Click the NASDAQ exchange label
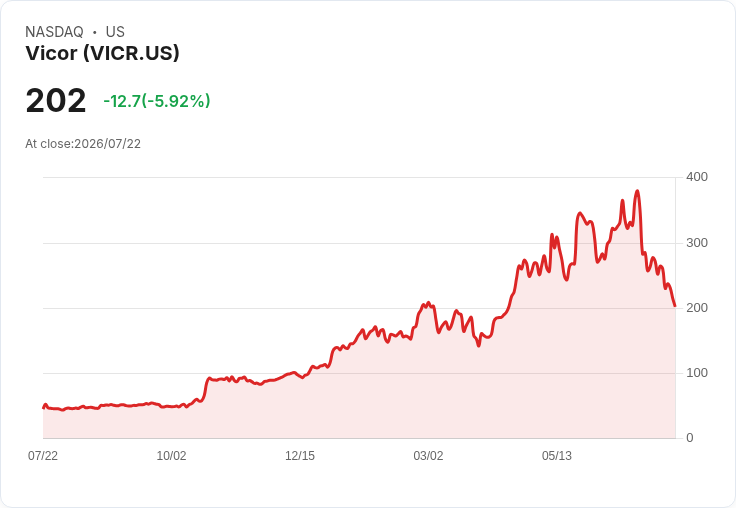Screen dimensions: 736x508 (54, 32)
